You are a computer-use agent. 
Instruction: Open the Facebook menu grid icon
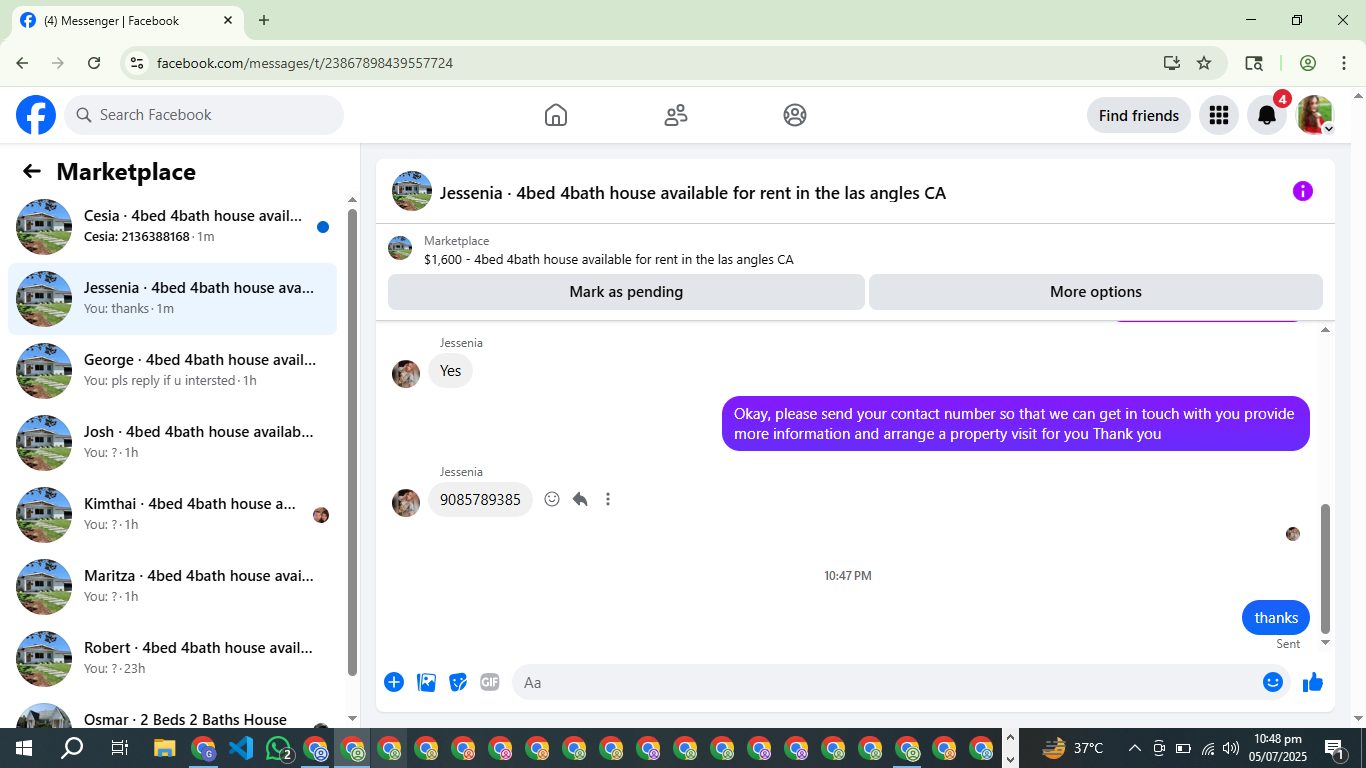1219,115
